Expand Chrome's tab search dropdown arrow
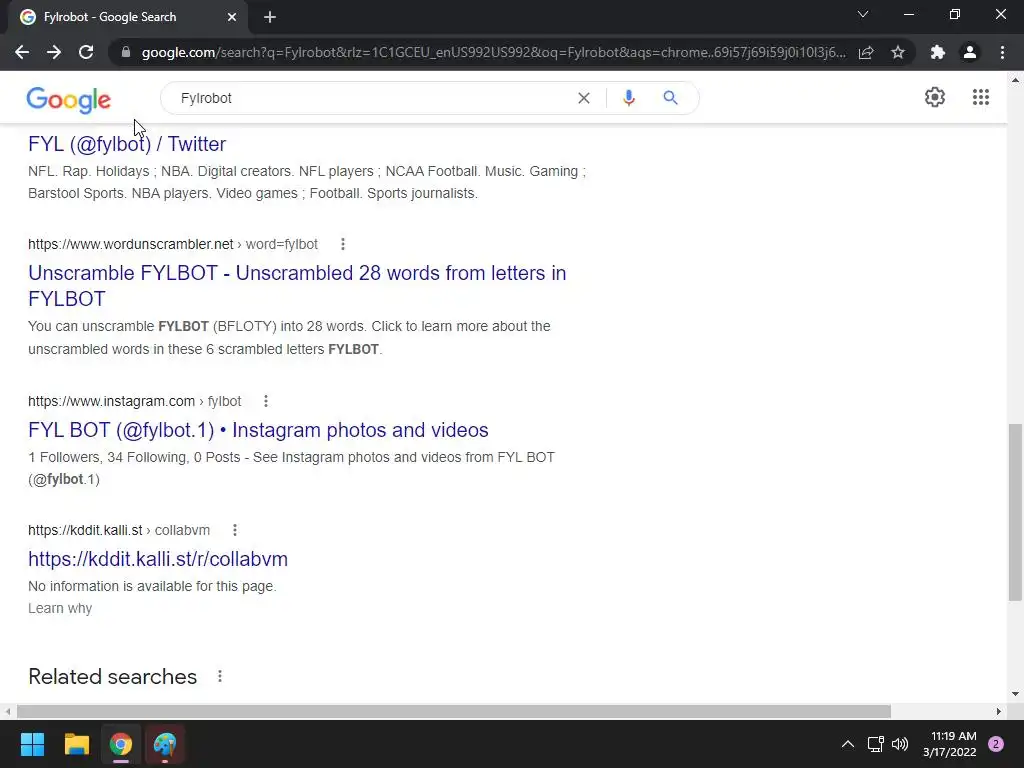1024x768 pixels. tap(863, 14)
